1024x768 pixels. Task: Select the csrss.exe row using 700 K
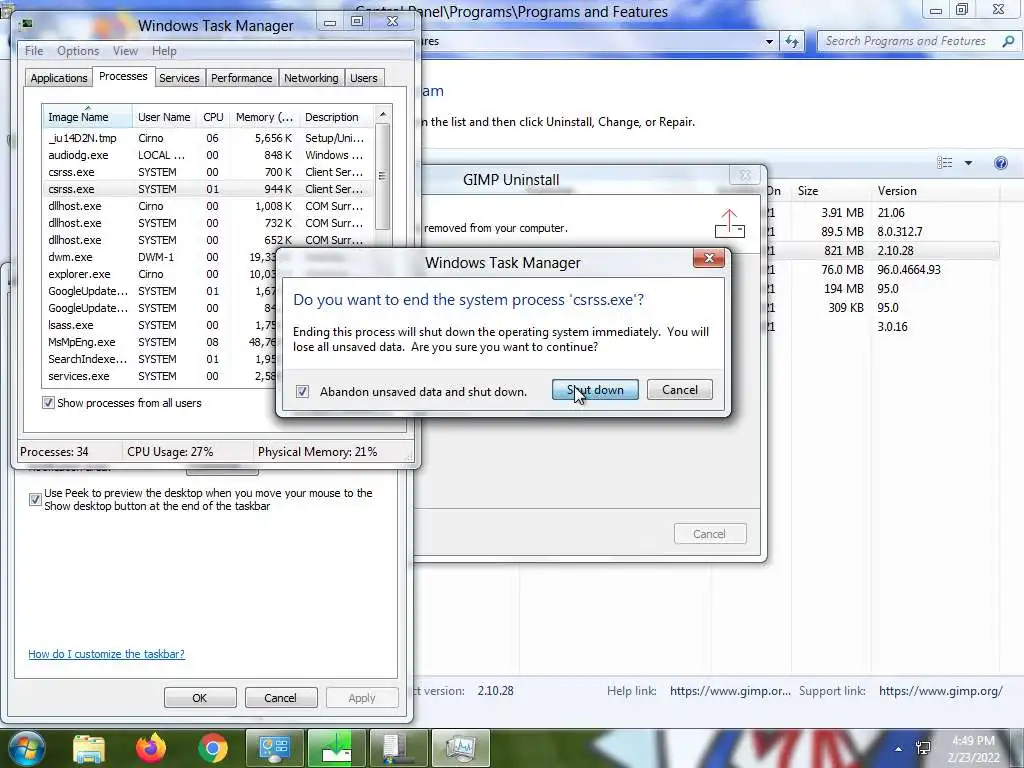tap(209, 172)
